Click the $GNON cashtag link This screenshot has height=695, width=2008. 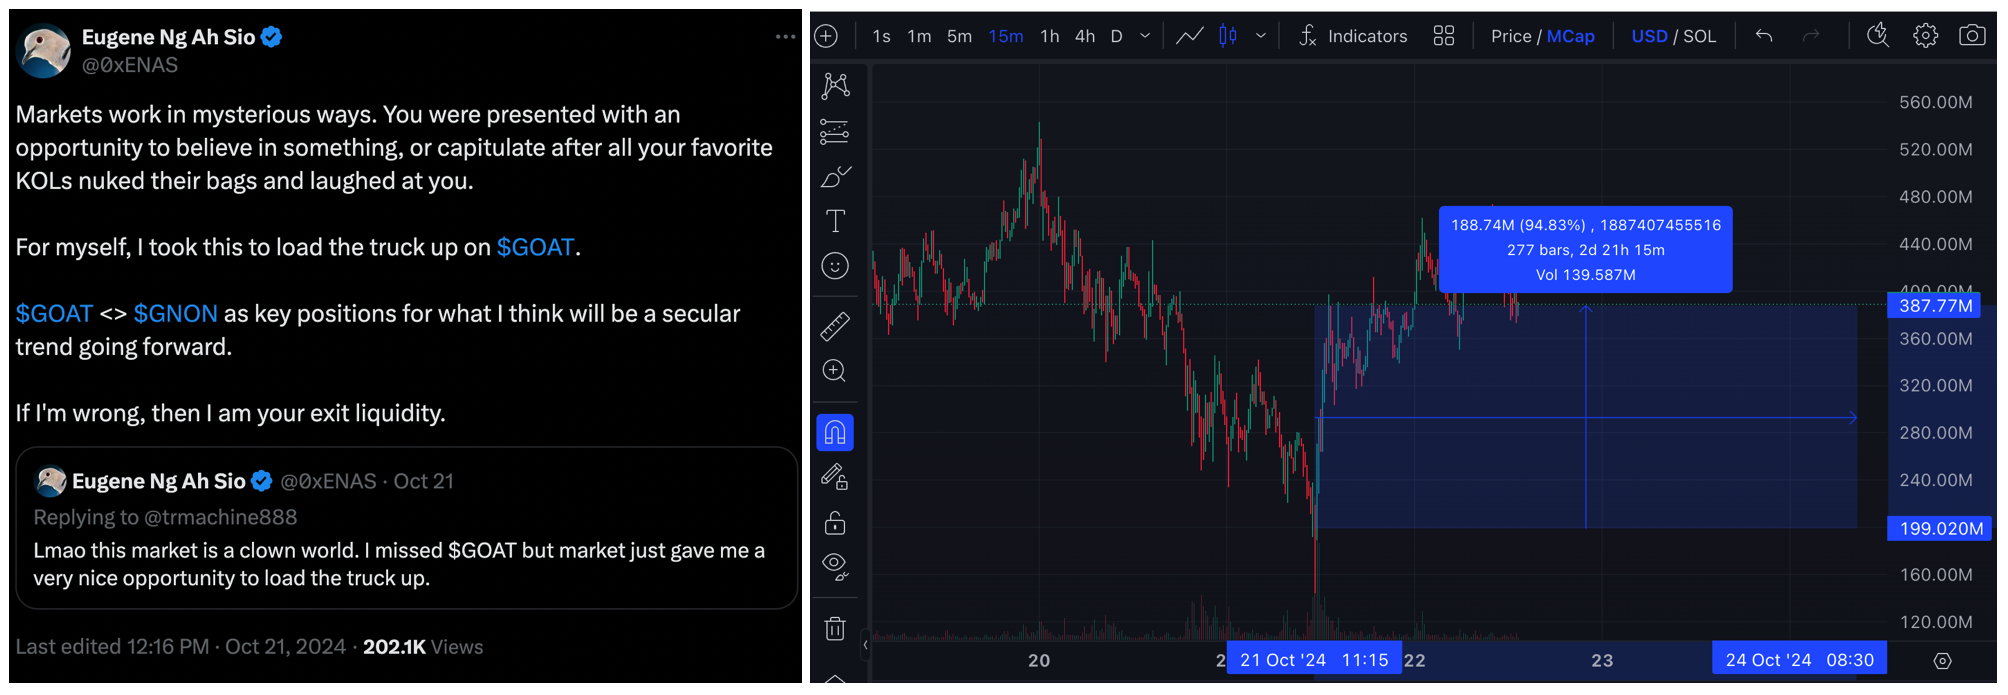point(175,314)
